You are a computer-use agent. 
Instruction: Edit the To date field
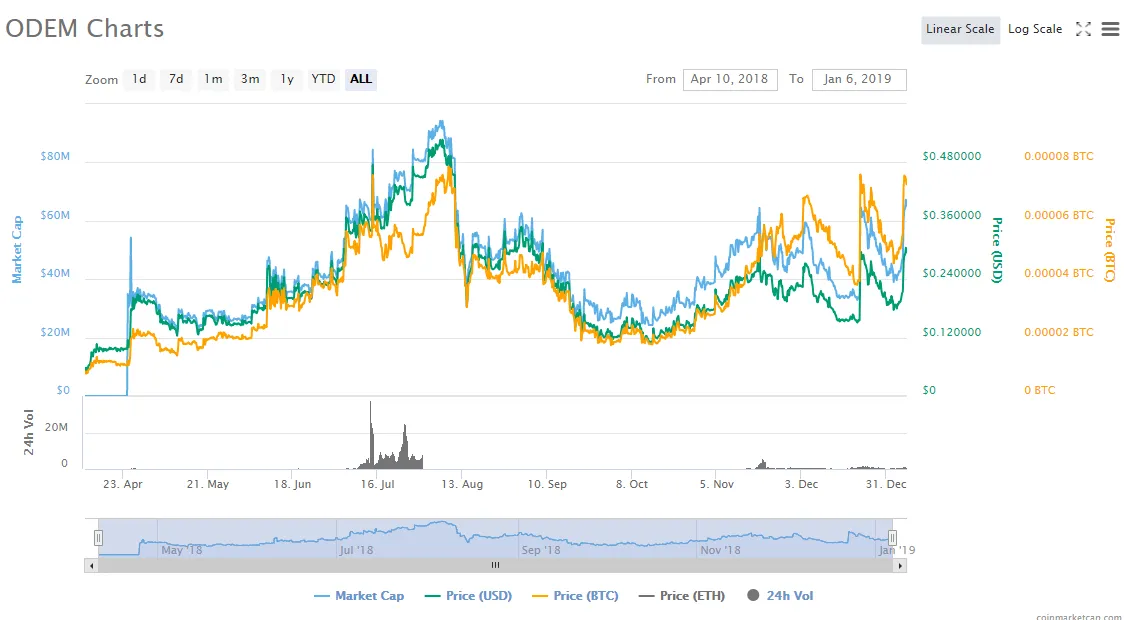pyautogui.click(x=859, y=80)
